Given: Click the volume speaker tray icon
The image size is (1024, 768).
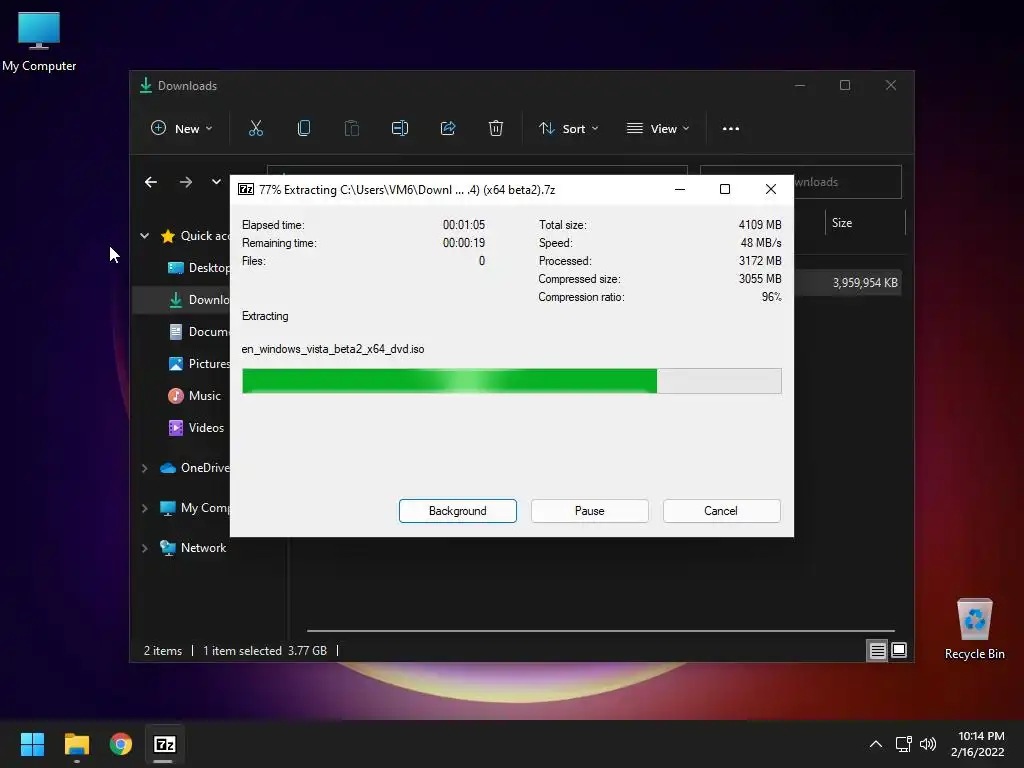Looking at the screenshot, I should [928, 744].
